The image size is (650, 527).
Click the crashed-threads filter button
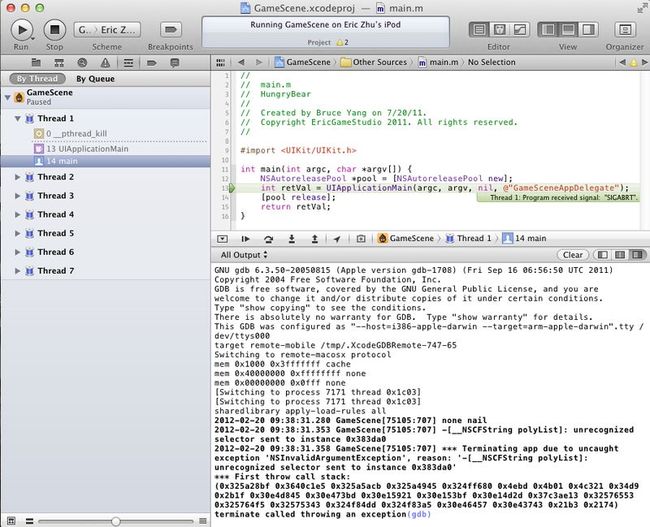pos(11,521)
